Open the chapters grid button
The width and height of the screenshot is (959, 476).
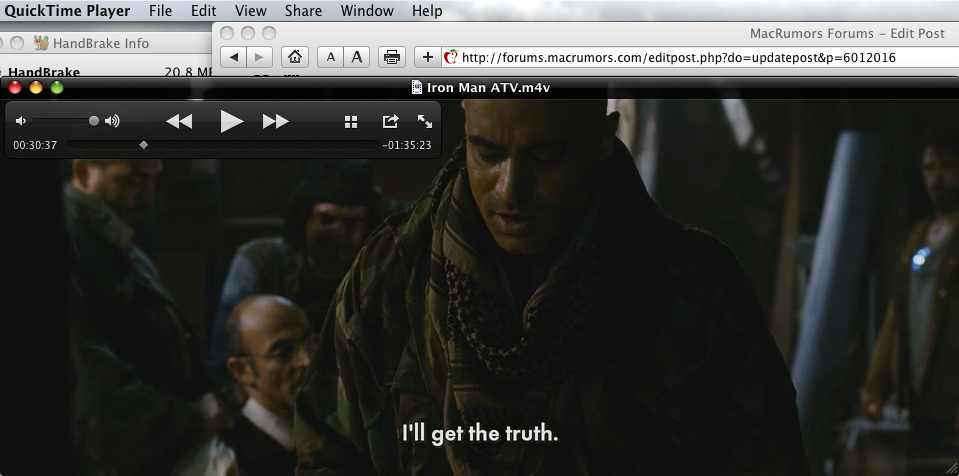[351, 122]
